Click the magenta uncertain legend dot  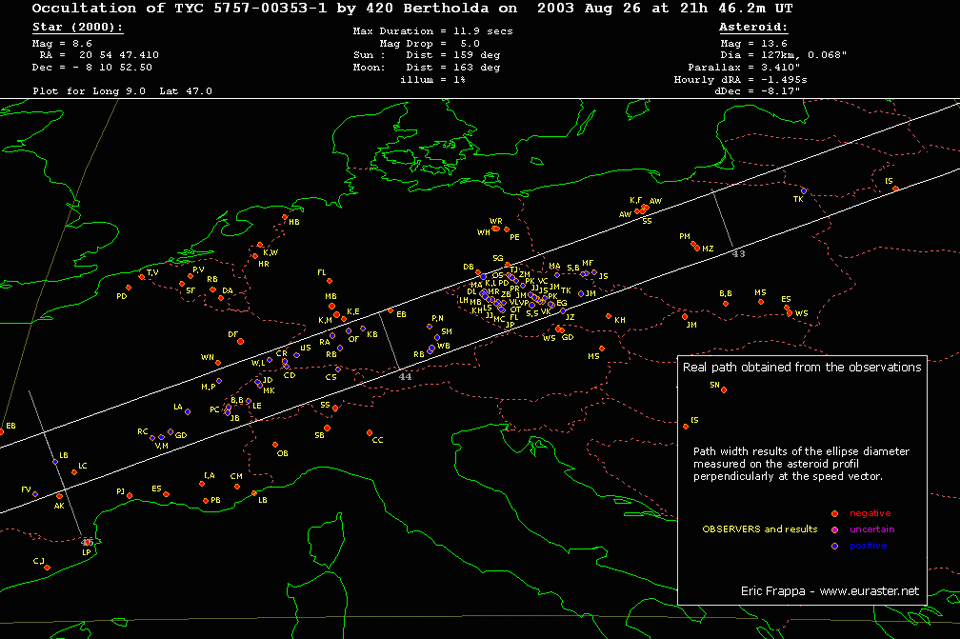834,529
